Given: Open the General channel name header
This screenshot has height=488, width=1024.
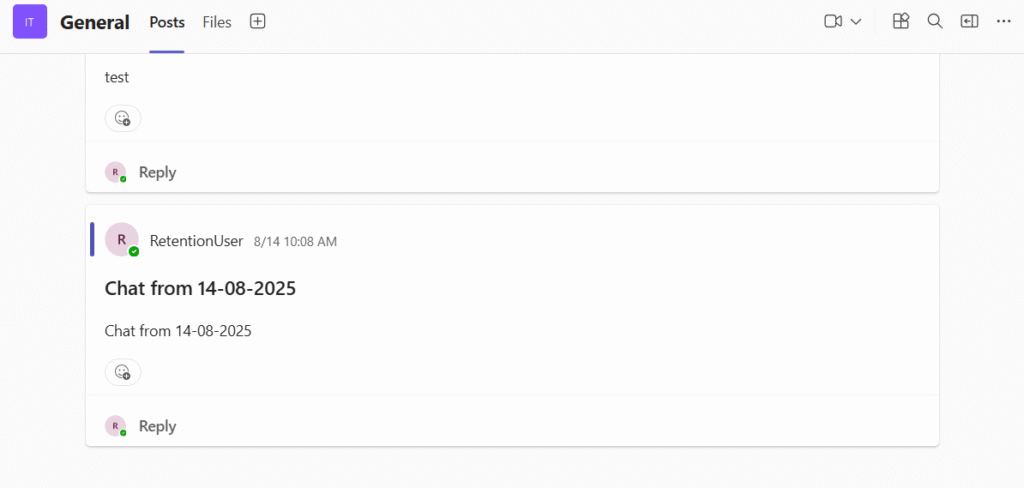Looking at the screenshot, I should [x=95, y=22].
